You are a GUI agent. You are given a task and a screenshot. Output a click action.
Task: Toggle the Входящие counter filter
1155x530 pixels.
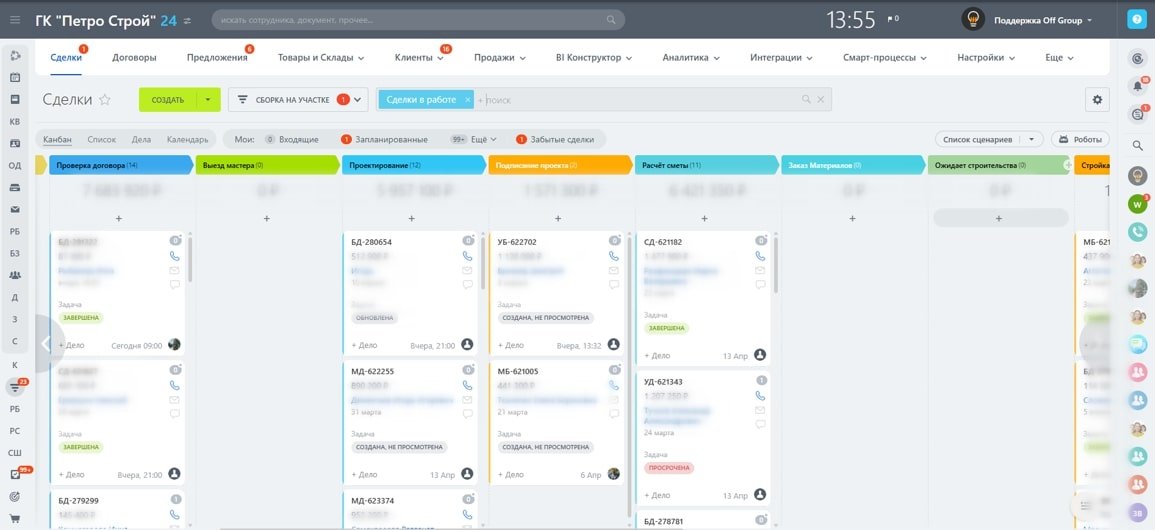[x=292, y=139]
